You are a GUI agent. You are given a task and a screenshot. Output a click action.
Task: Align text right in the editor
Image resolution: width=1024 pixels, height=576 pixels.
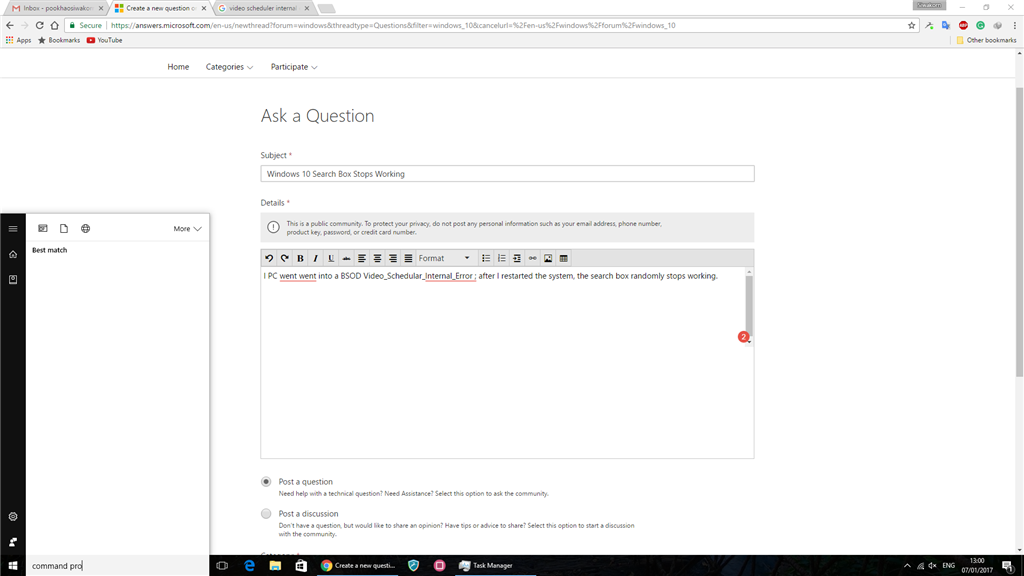click(392, 259)
